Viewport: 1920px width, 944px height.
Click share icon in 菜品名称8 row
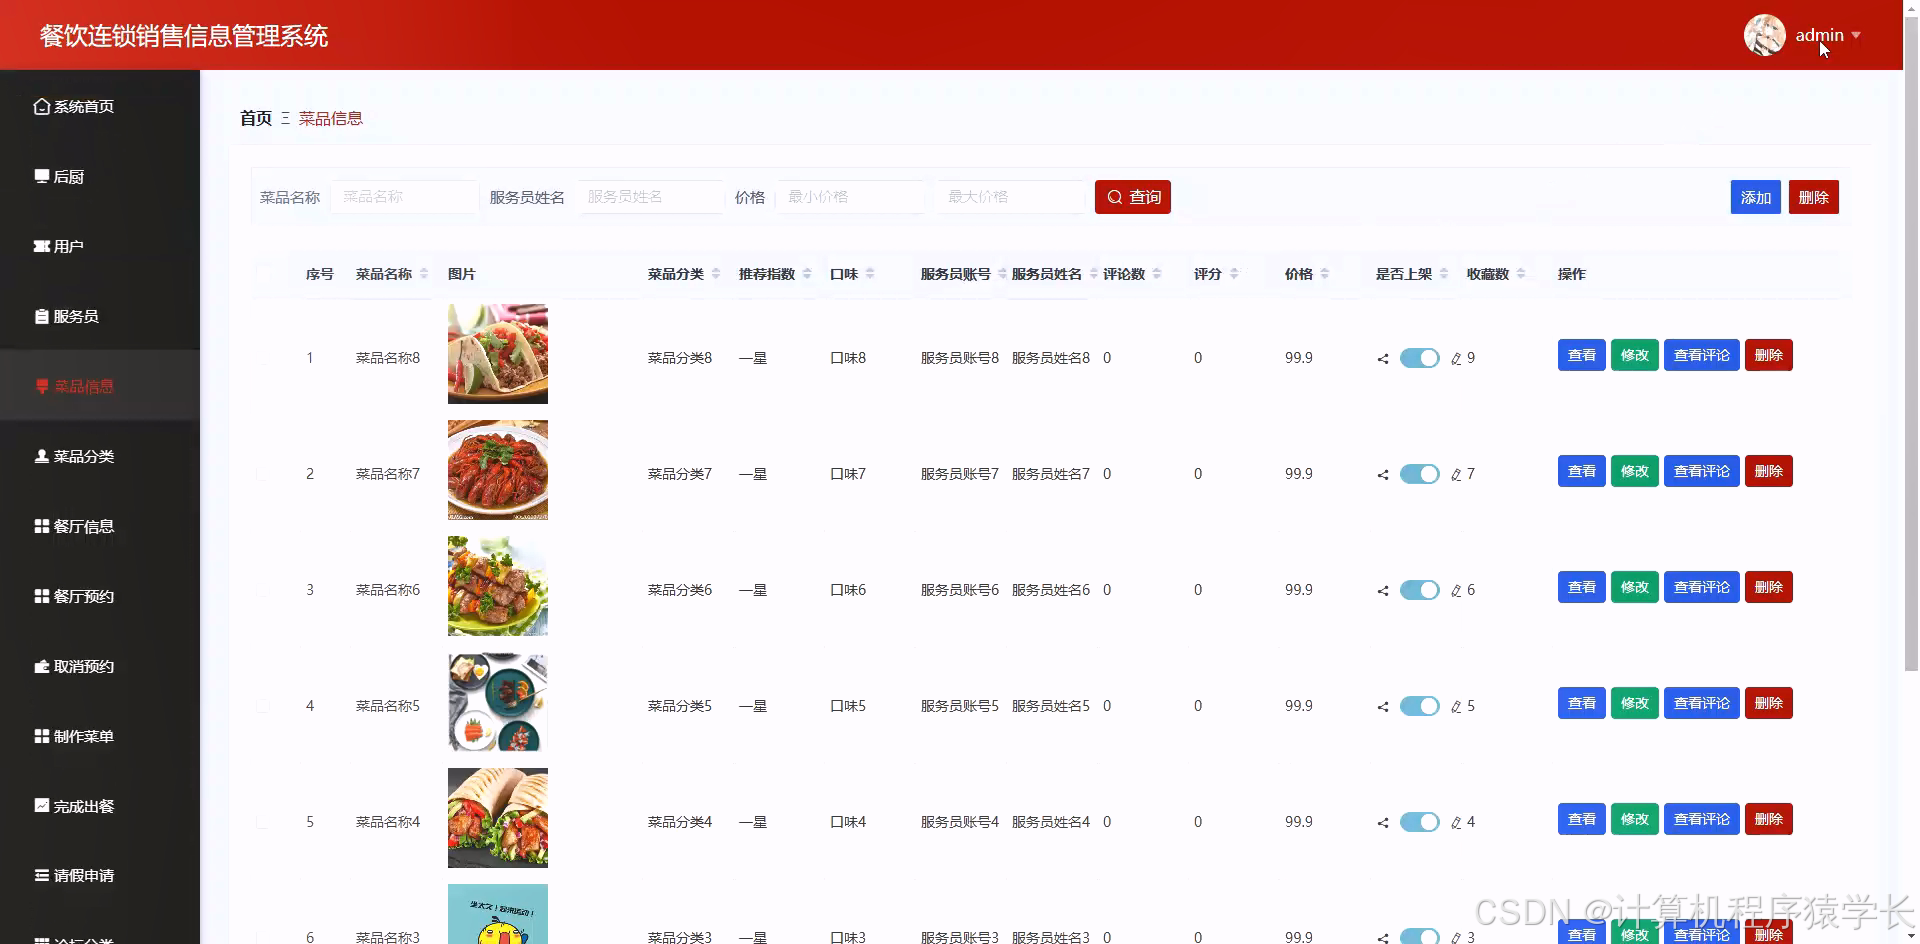pos(1383,358)
